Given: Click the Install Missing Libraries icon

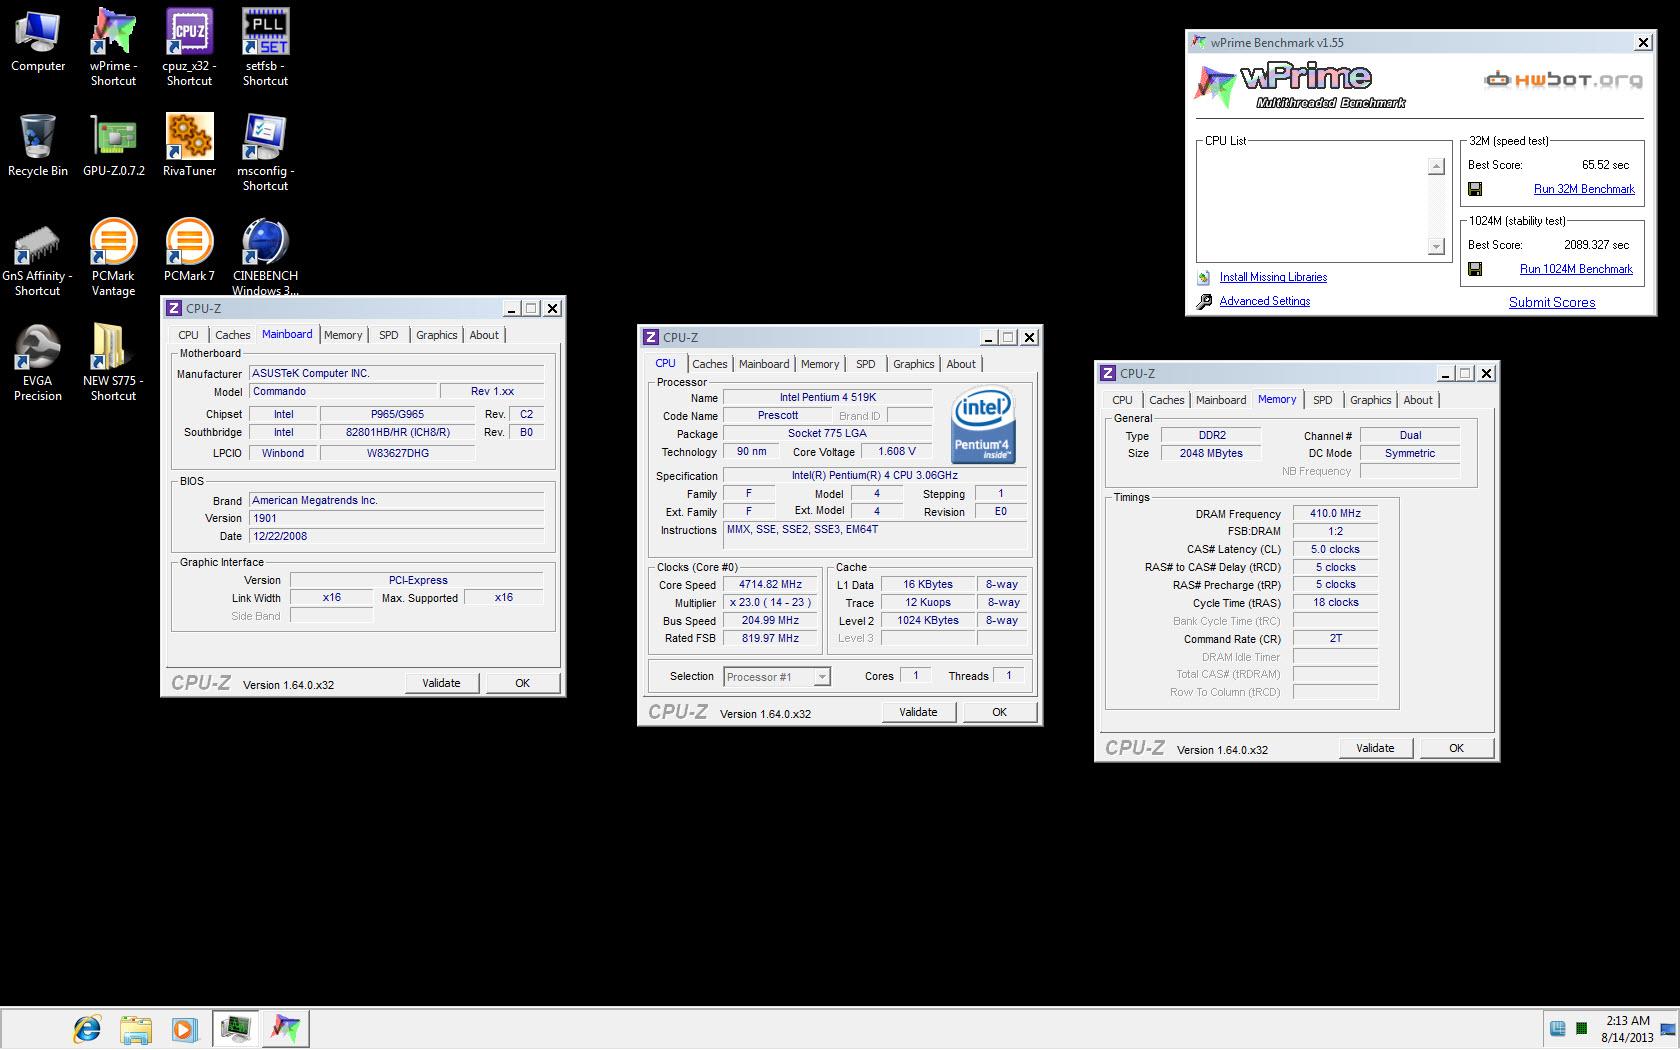Looking at the screenshot, I should click(x=1204, y=277).
